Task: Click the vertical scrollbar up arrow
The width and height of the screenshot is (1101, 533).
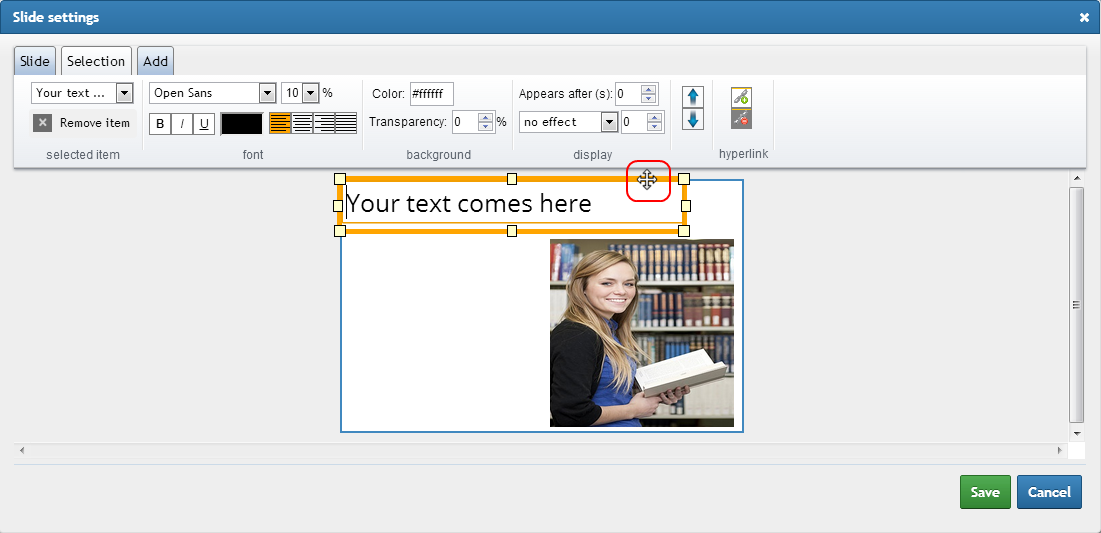Action: pos(1076,179)
